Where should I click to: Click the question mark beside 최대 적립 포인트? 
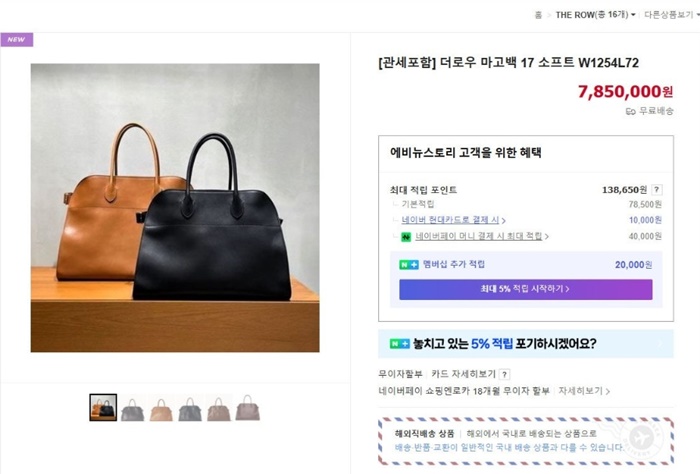pyautogui.click(x=656, y=190)
